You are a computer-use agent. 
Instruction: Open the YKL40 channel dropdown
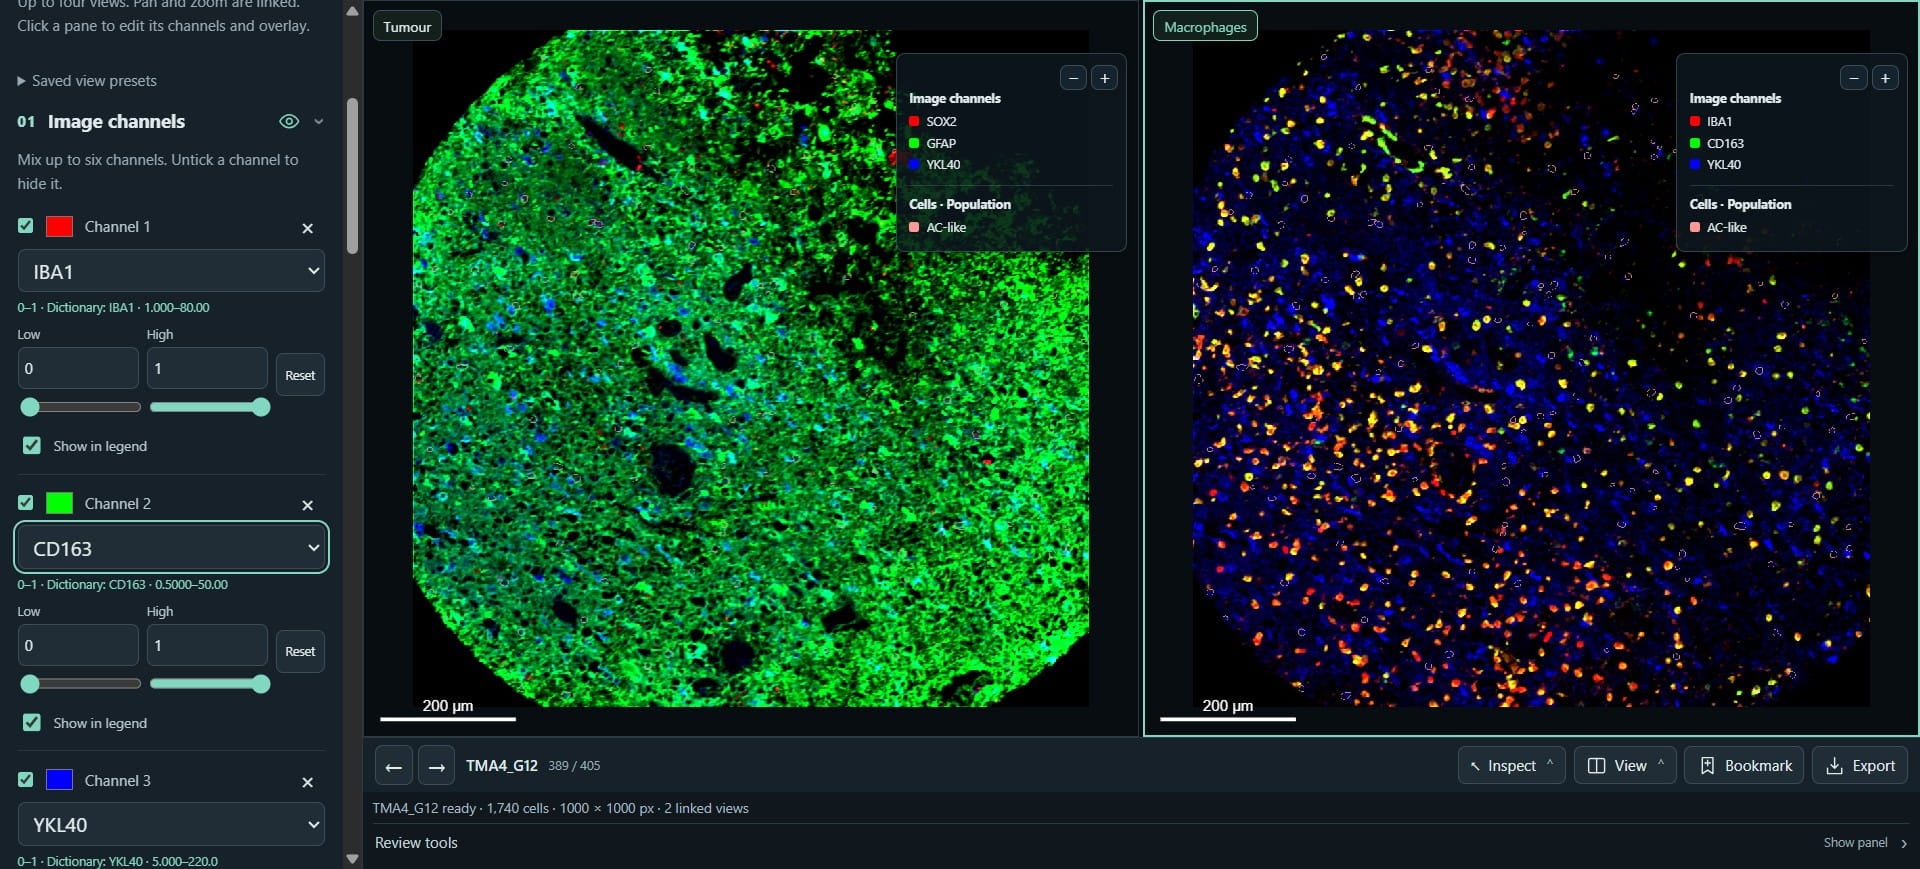coord(171,825)
